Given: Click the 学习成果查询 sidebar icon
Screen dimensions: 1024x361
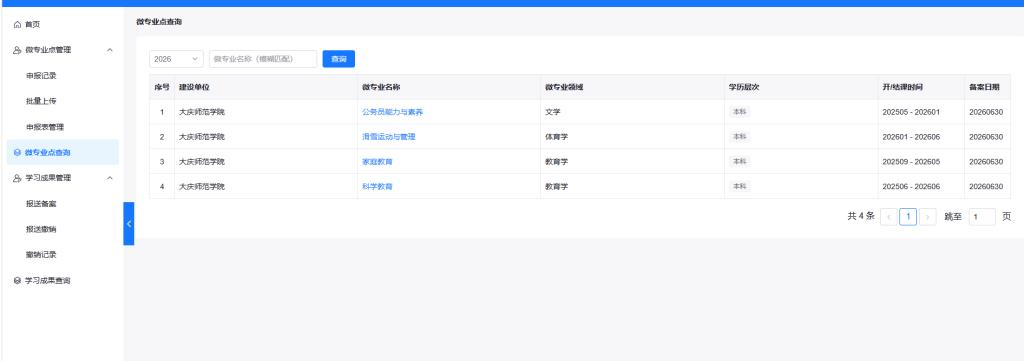Looking at the screenshot, I should pos(17,281).
